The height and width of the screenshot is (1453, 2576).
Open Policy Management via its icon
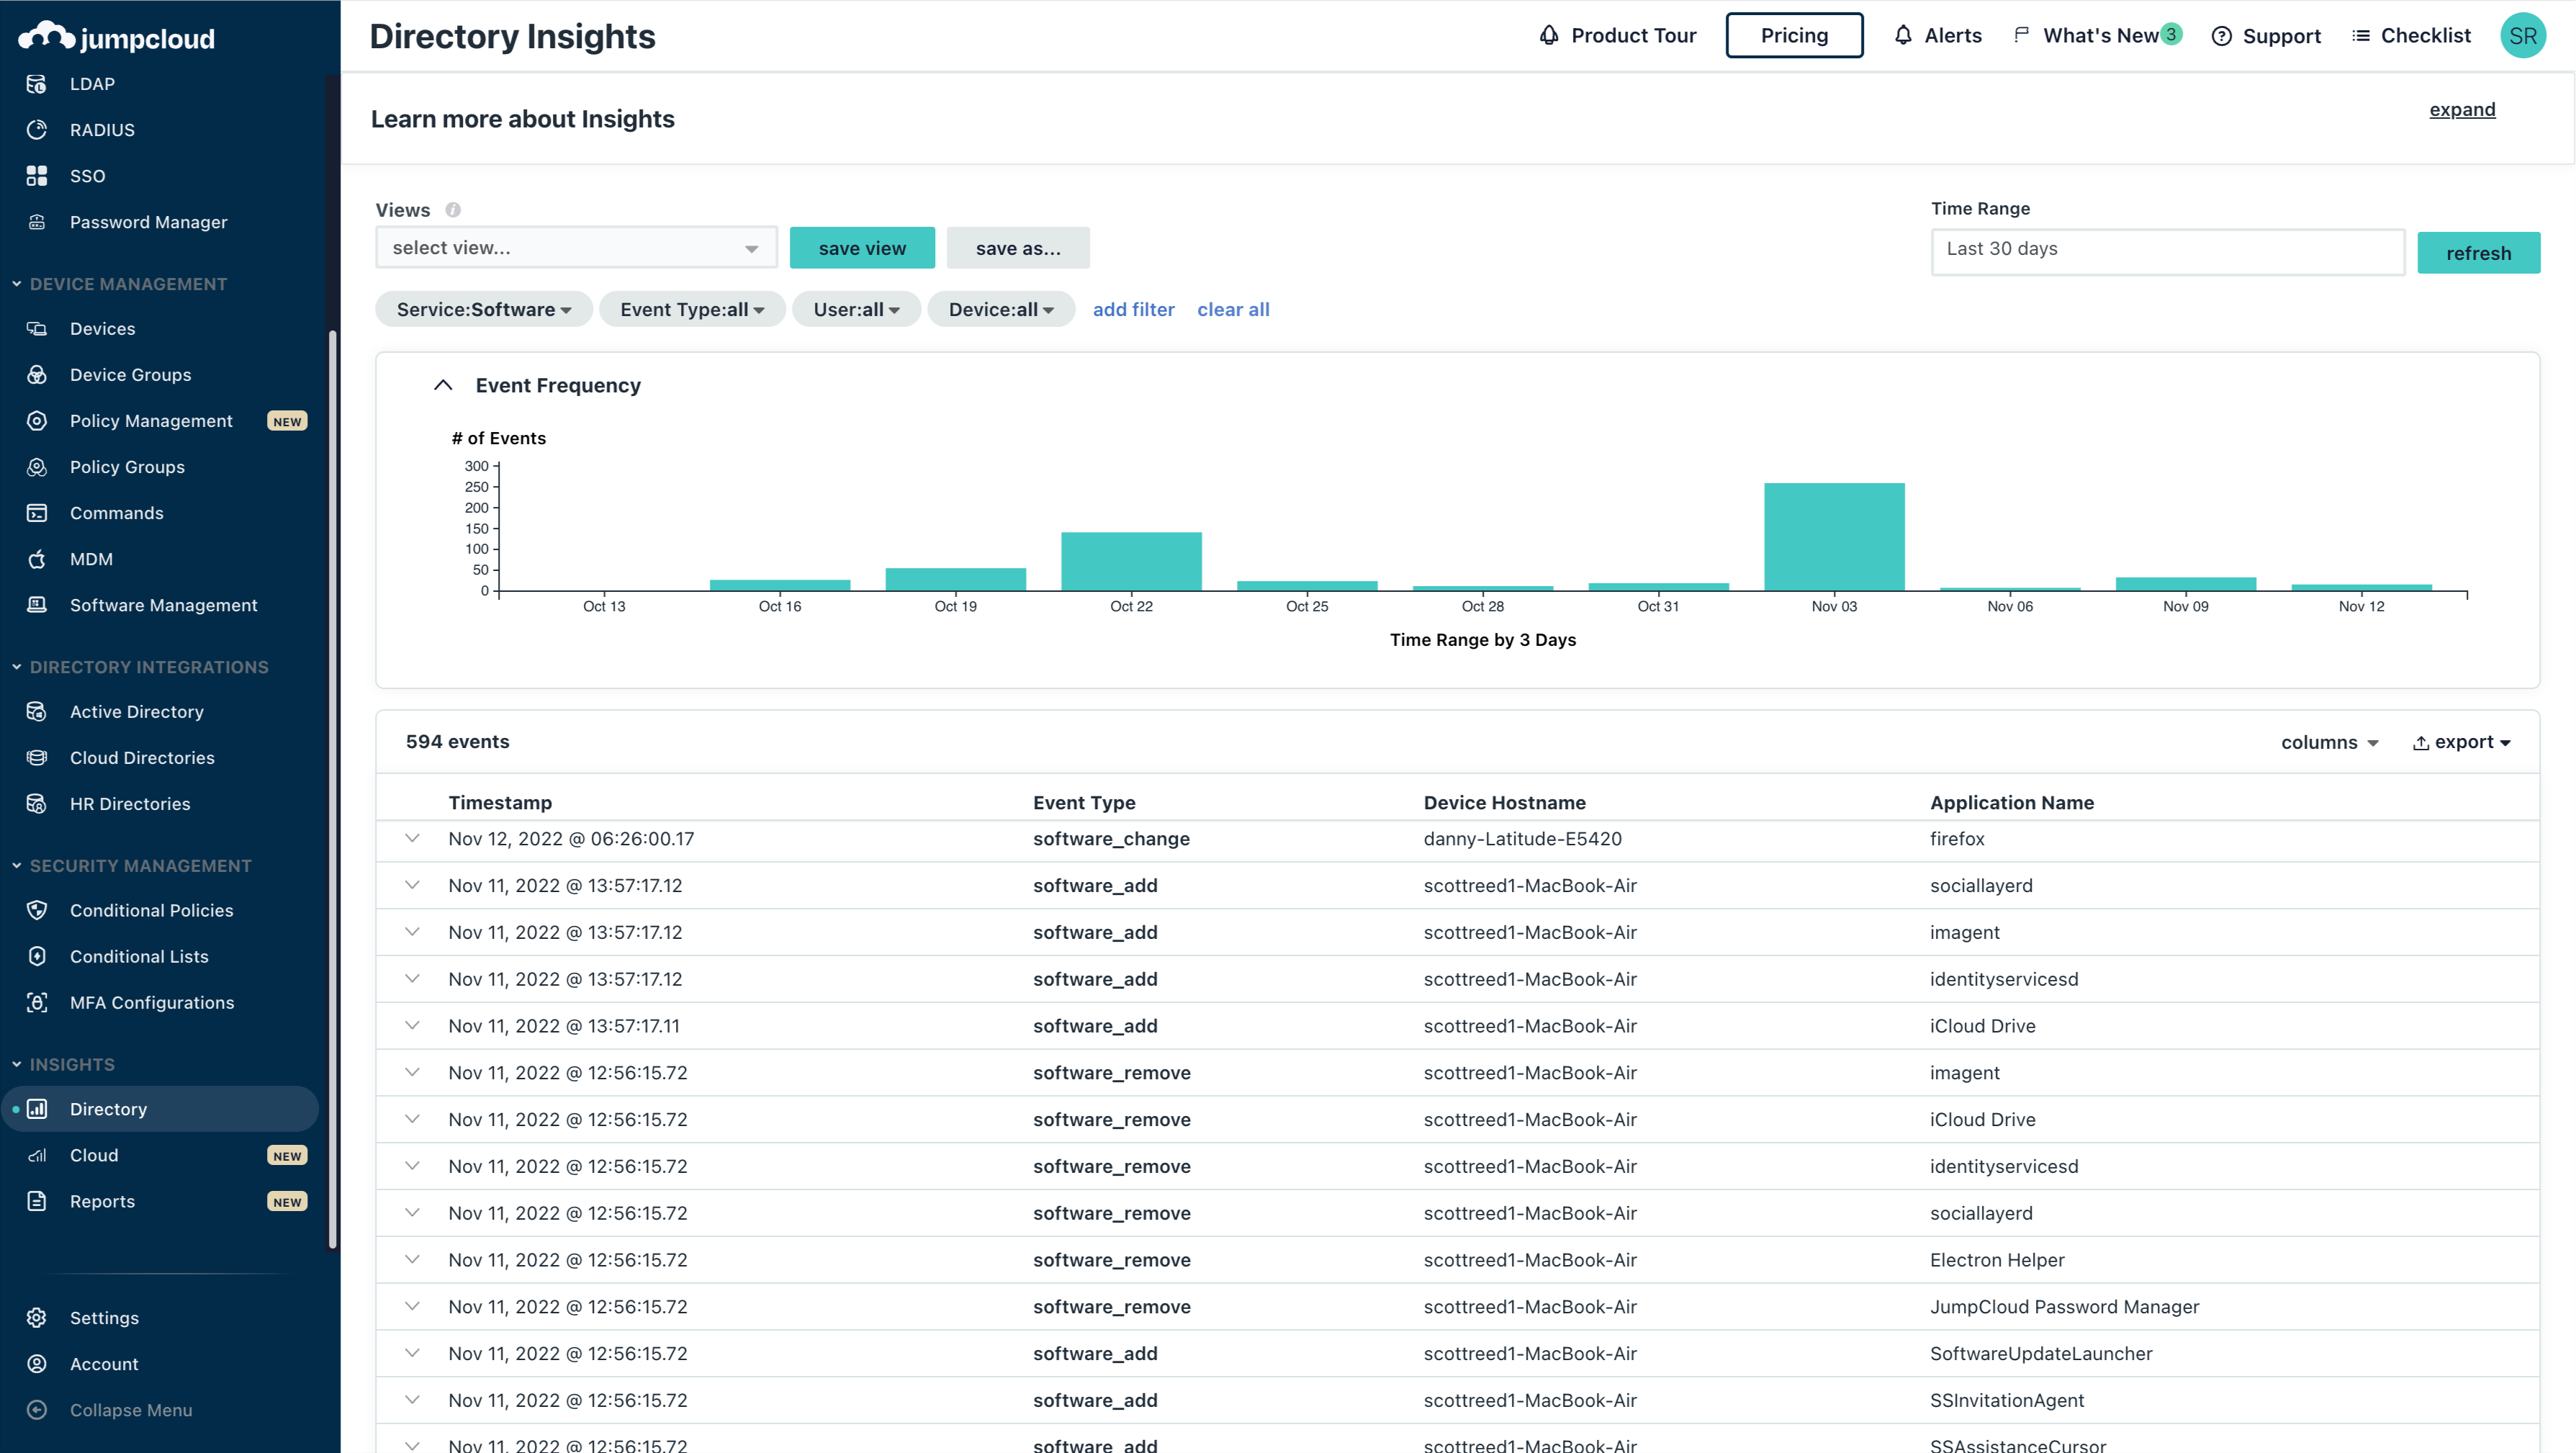(37, 421)
